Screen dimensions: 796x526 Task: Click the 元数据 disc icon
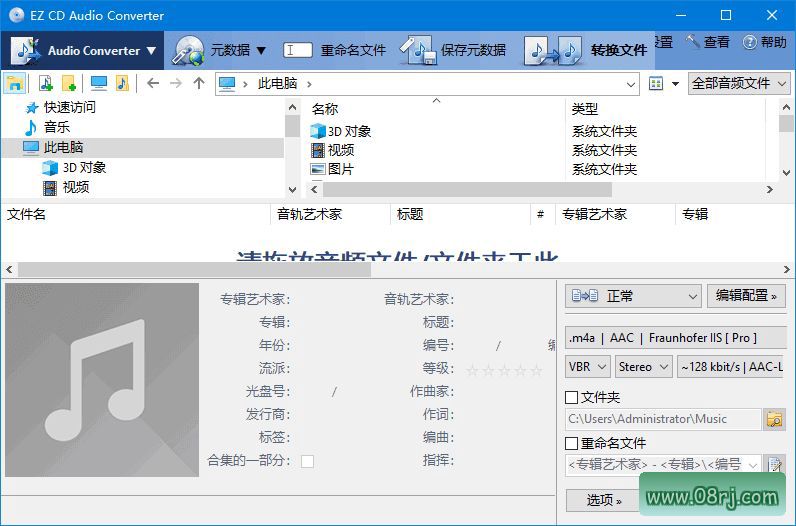[x=188, y=50]
